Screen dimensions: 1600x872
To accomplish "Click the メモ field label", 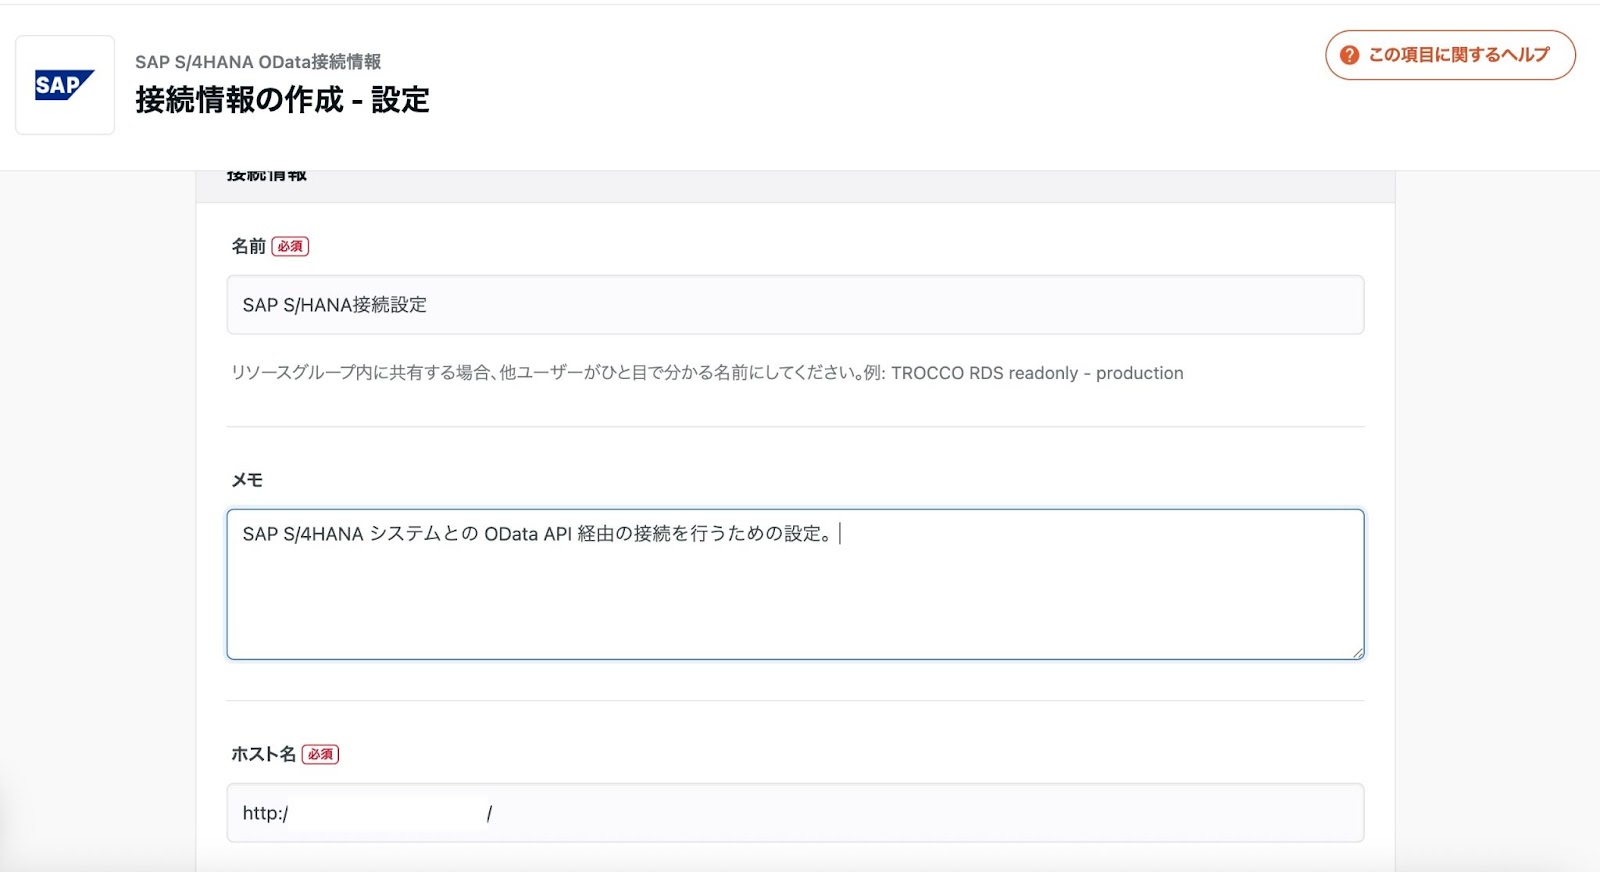I will tap(247, 480).
